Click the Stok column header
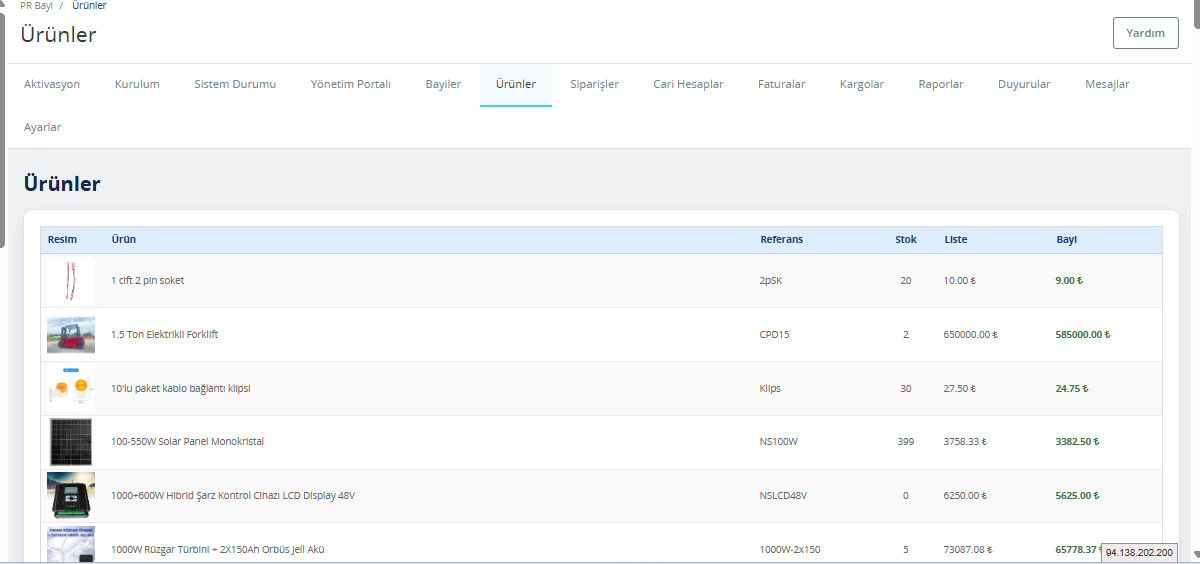1200x564 pixels. pos(906,240)
